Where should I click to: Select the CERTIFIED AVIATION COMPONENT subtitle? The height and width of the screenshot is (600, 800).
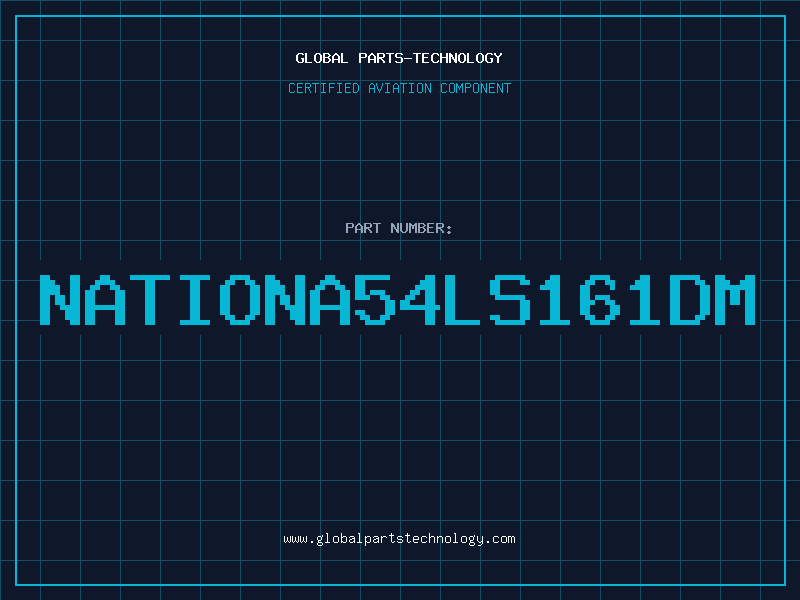click(399, 88)
